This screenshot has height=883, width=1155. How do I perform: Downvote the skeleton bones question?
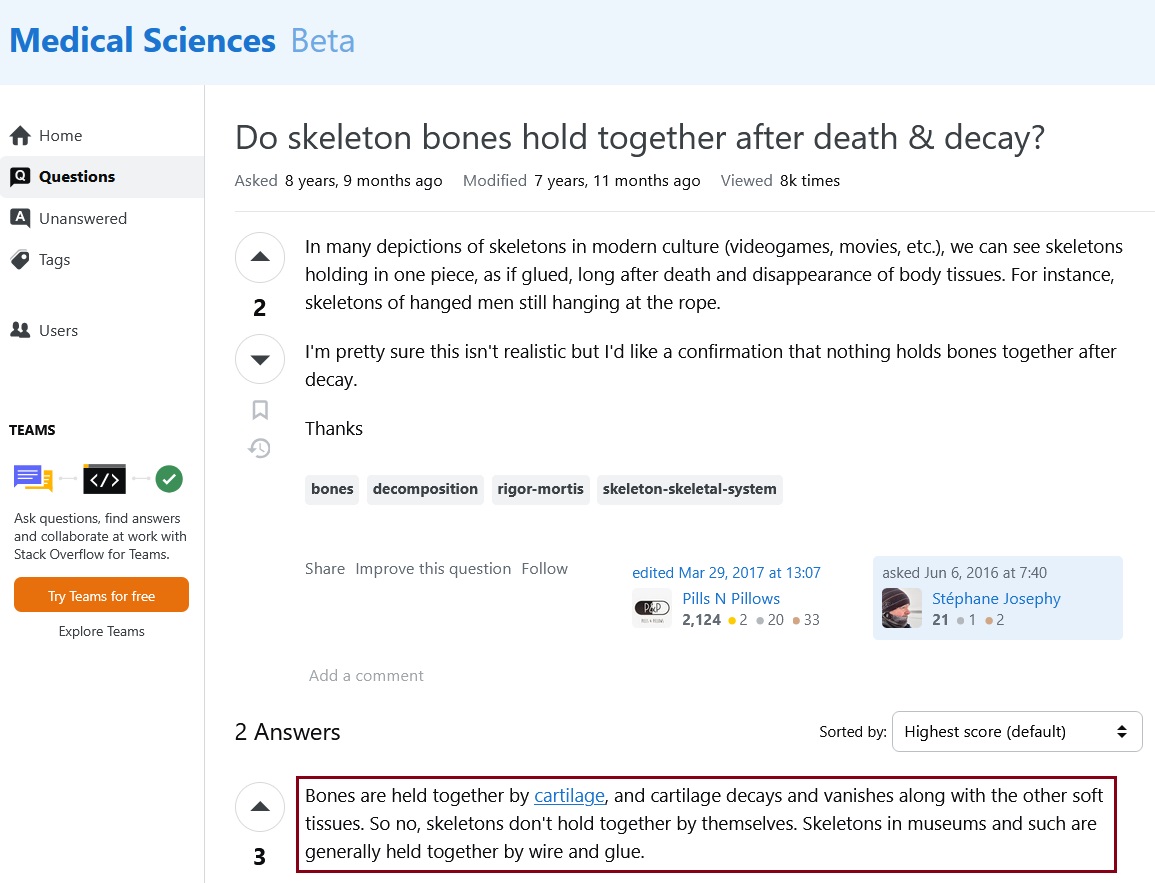click(x=260, y=359)
